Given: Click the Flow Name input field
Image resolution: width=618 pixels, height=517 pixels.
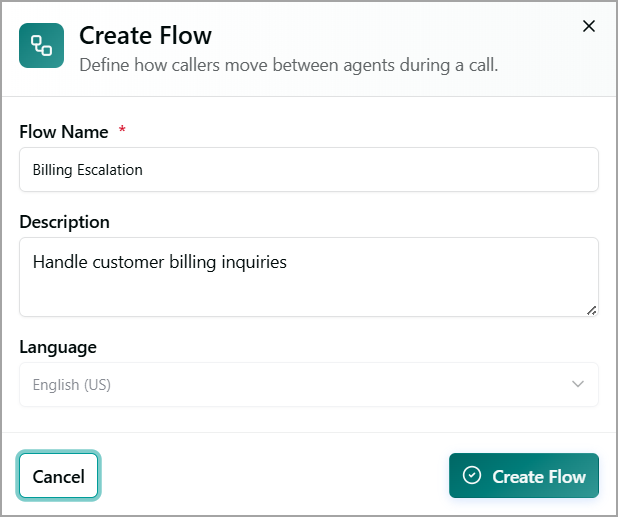Looking at the screenshot, I should 309,170.
